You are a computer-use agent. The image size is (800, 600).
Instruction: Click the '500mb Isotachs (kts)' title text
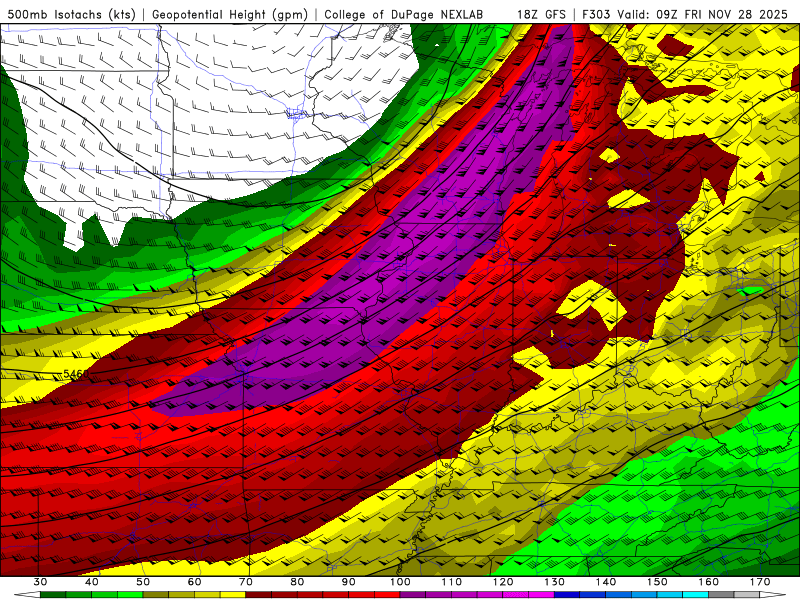pyautogui.click(x=71, y=14)
